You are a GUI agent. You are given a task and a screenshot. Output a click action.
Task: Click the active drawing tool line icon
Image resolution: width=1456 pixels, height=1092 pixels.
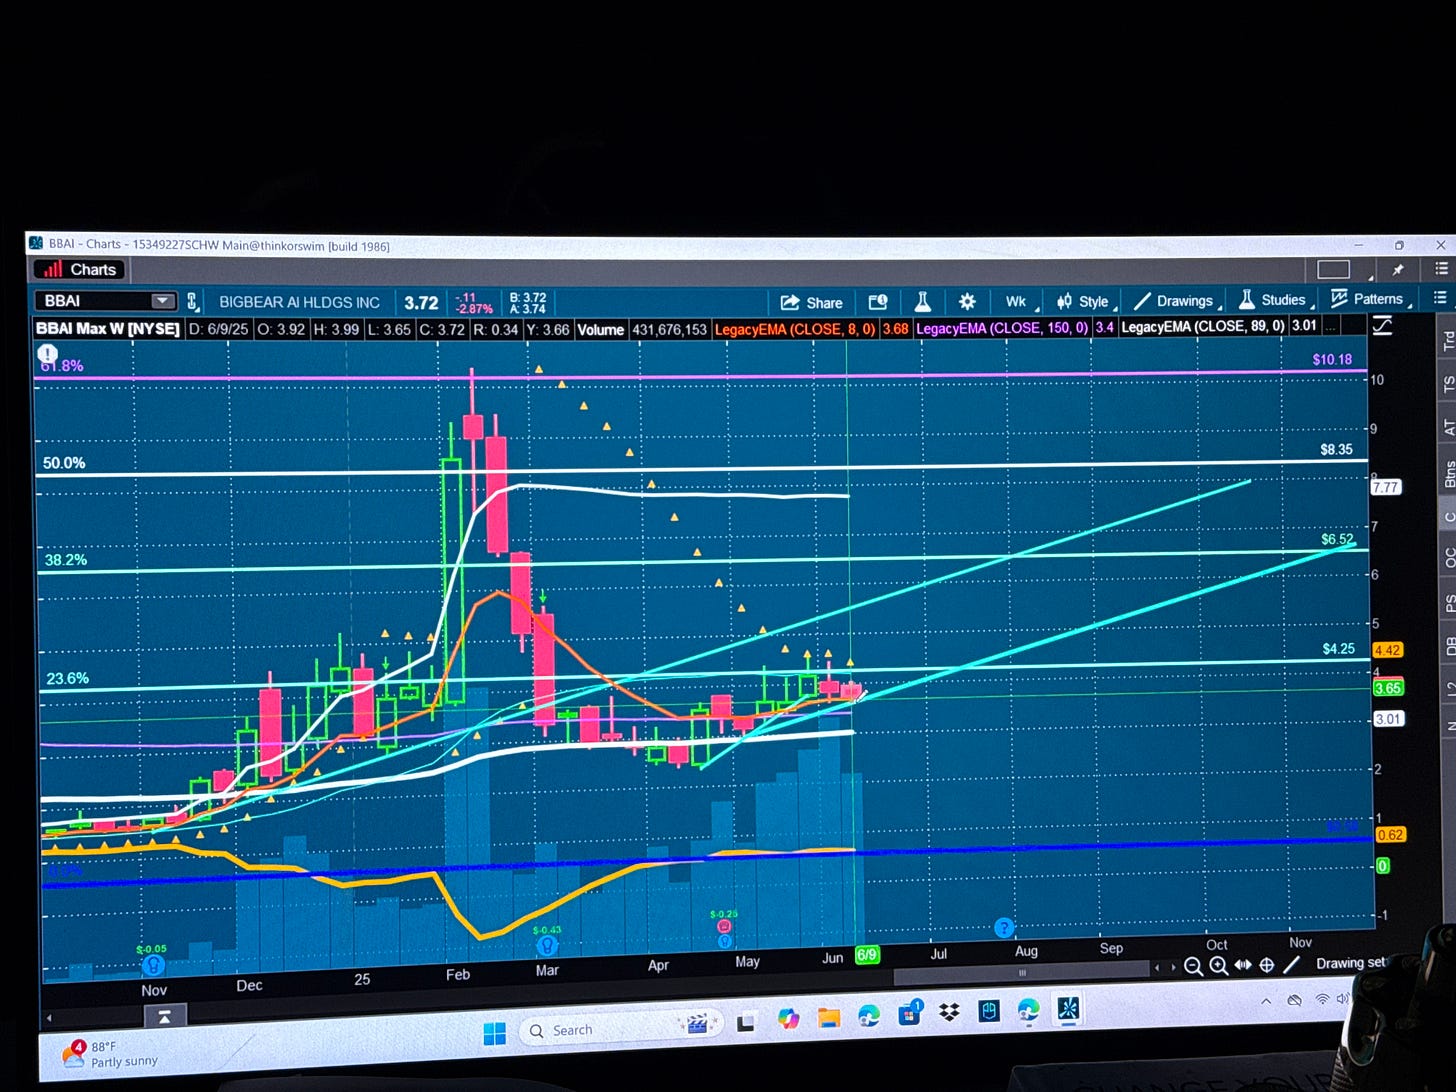(1291, 964)
